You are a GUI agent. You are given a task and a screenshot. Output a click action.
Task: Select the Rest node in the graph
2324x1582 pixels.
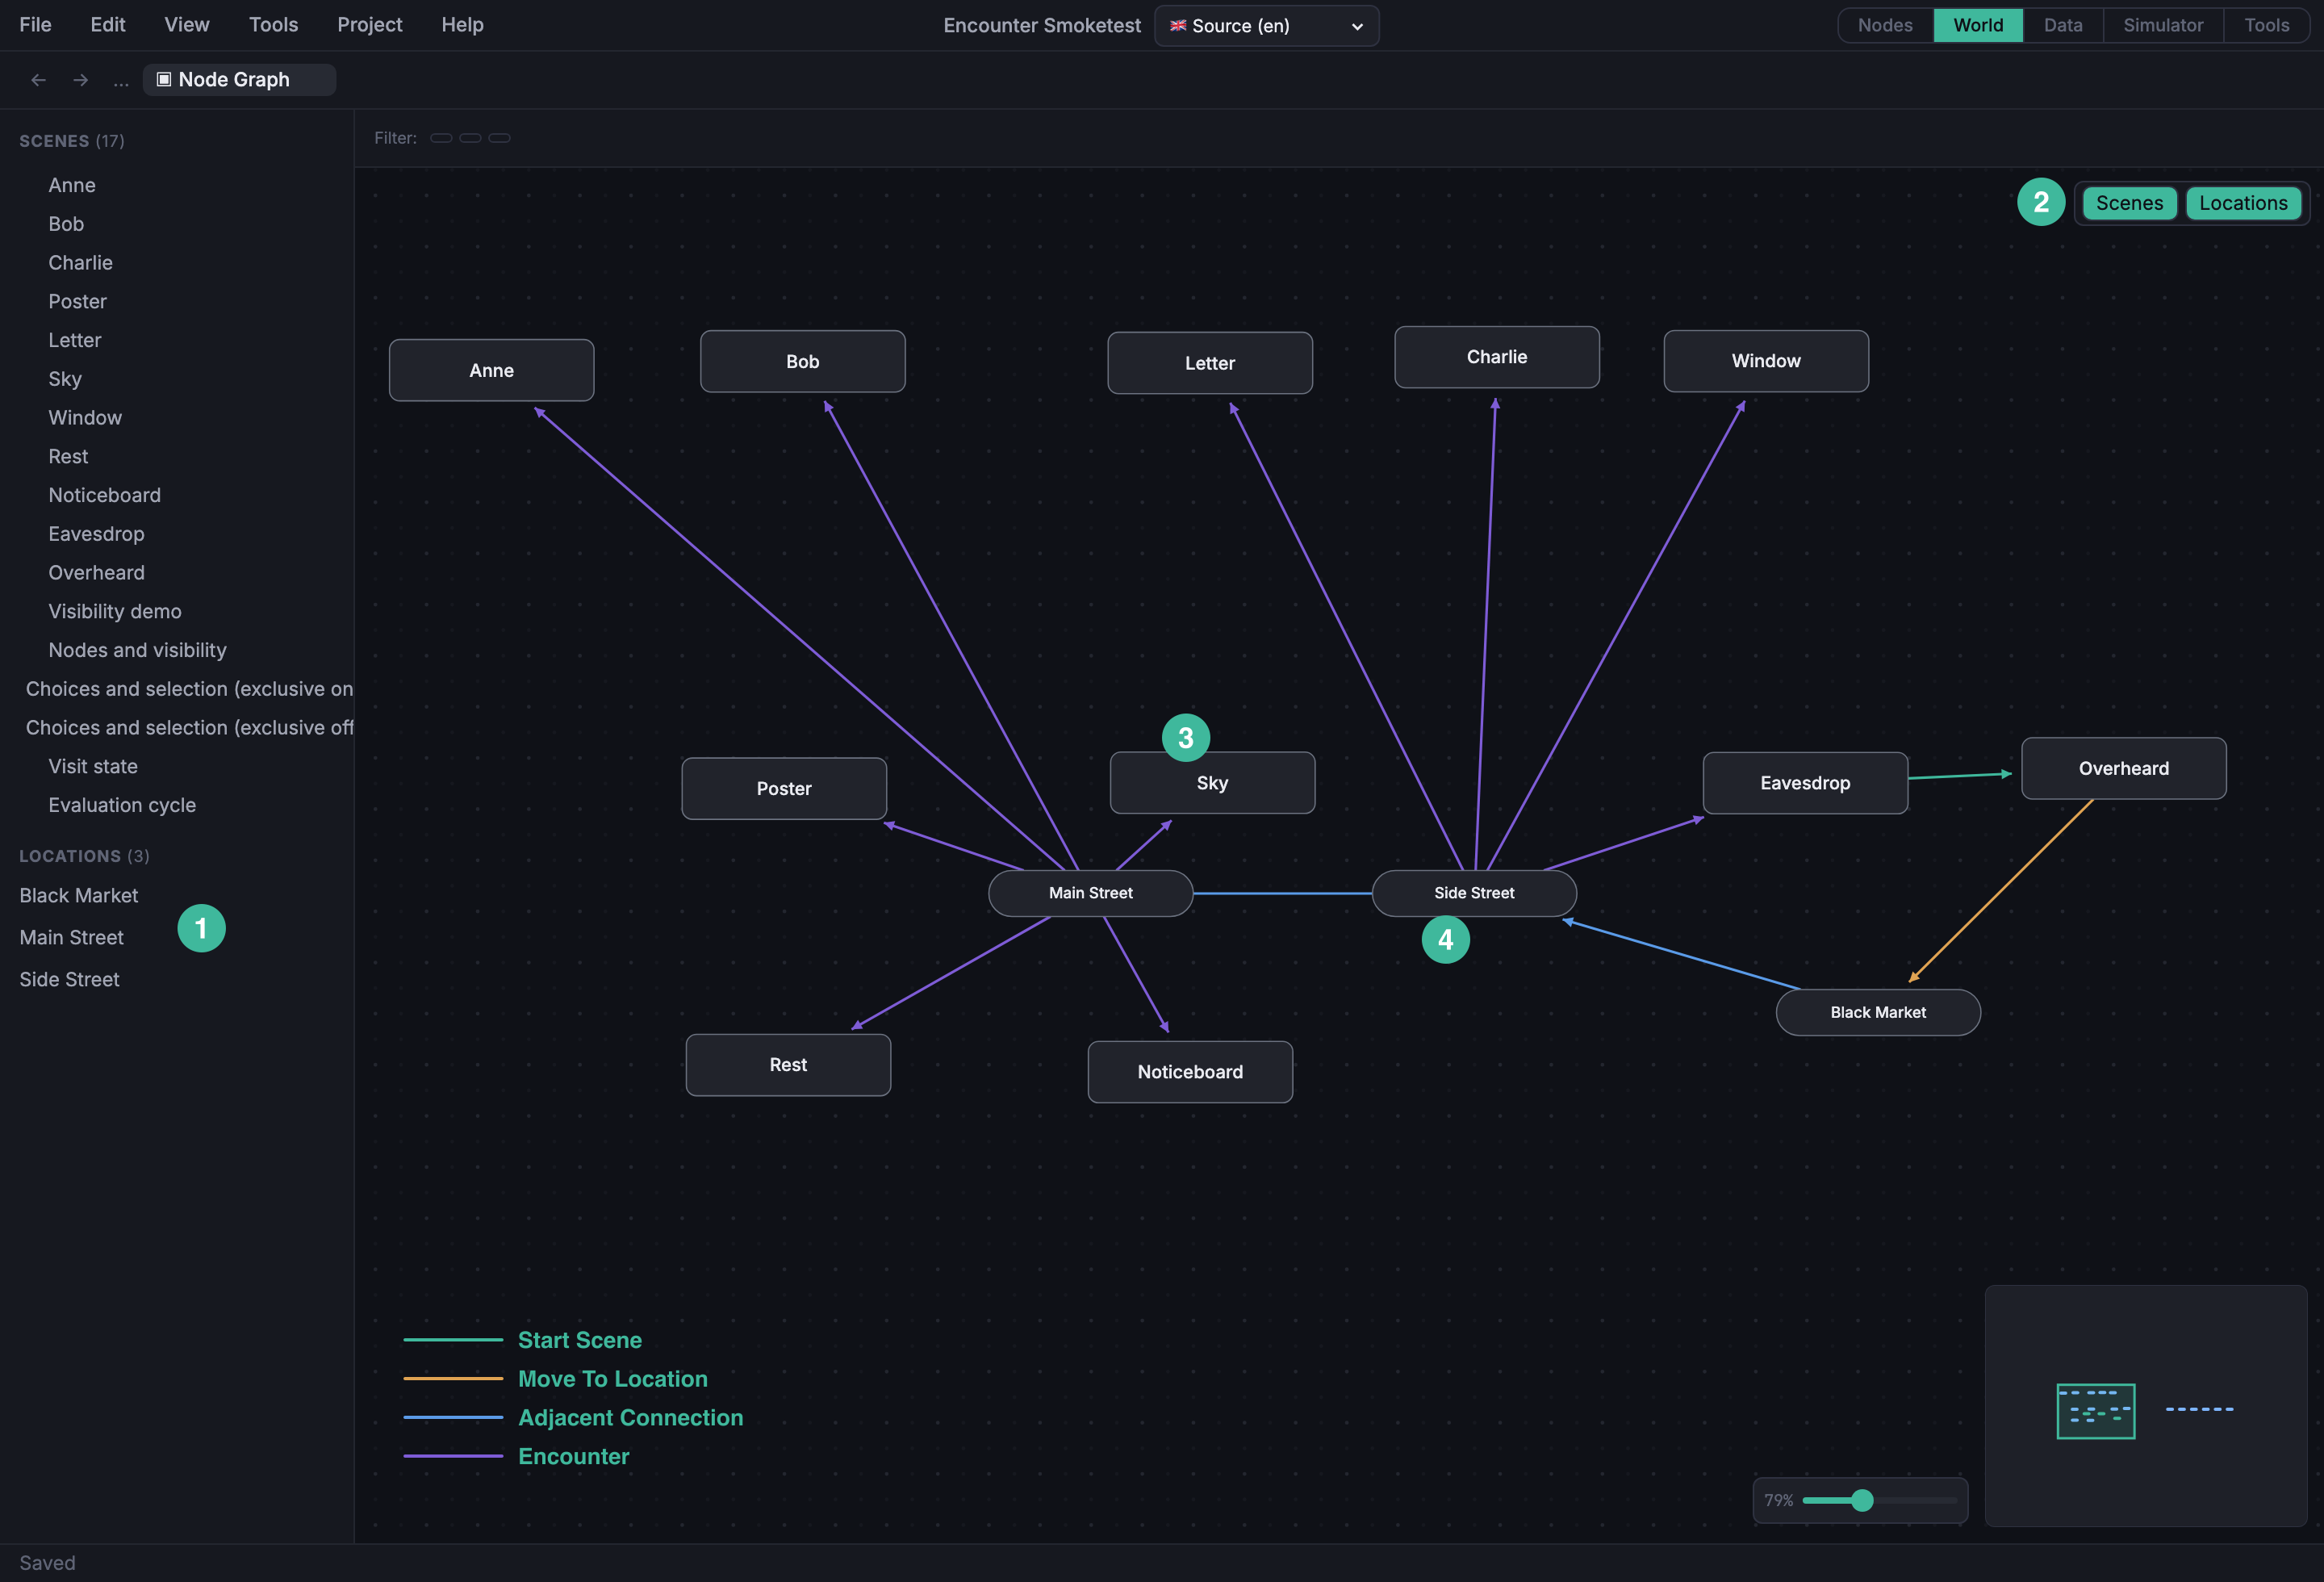(x=788, y=1065)
